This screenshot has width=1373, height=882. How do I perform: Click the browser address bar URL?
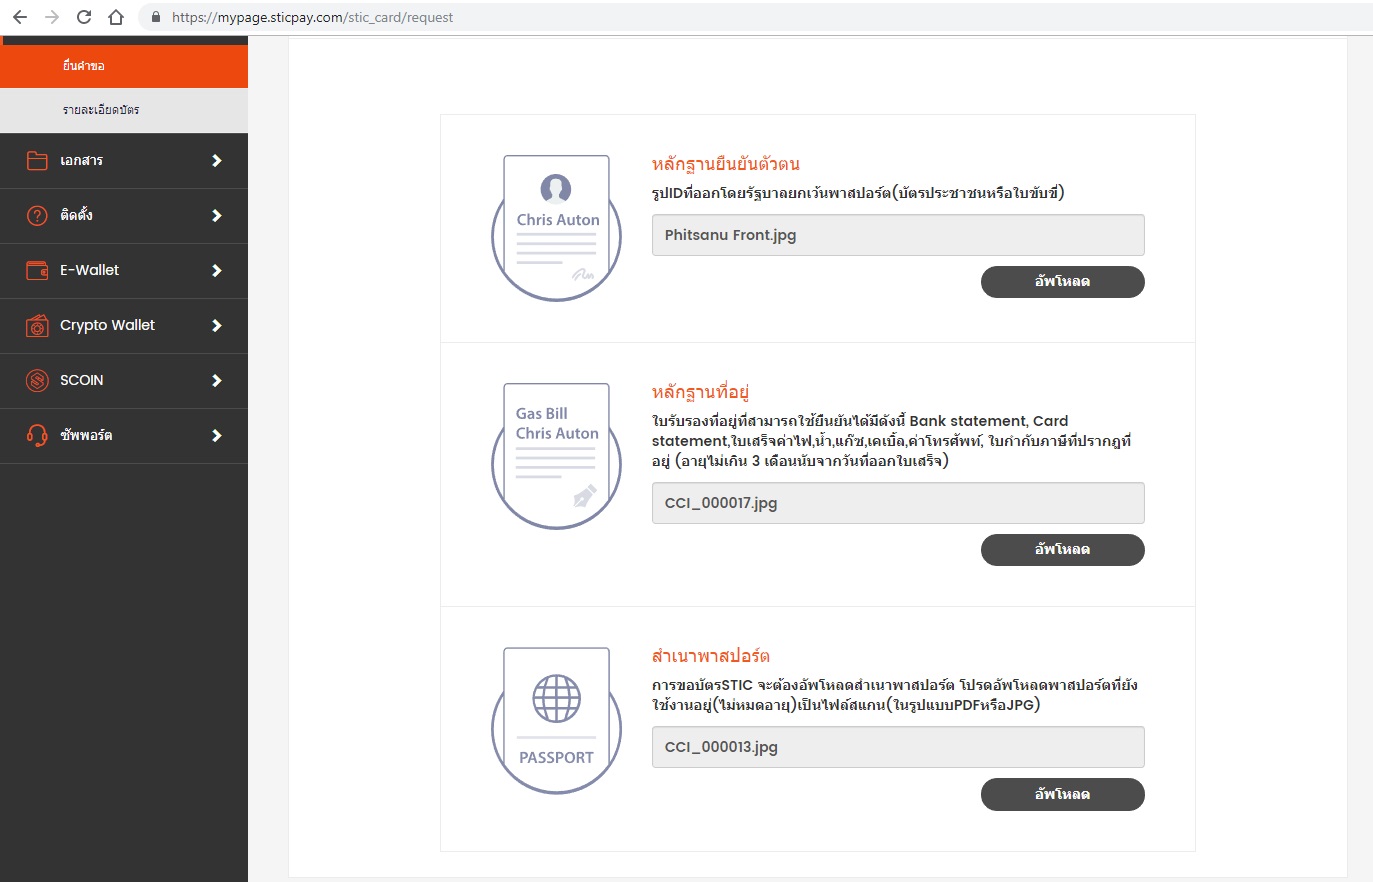(312, 17)
